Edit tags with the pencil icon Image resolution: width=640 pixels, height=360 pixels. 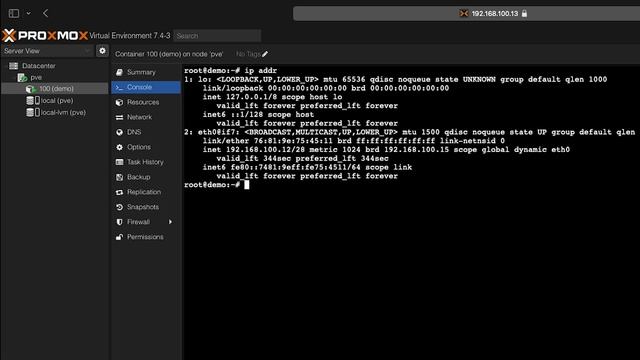[265, 54]
